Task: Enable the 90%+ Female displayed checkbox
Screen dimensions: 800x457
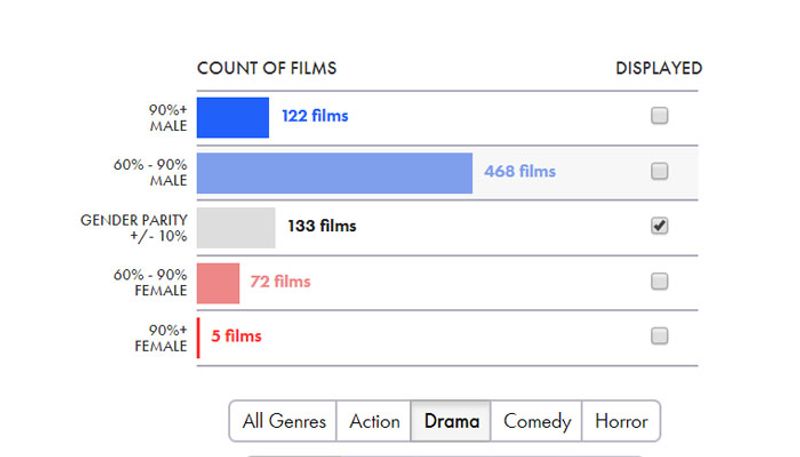Action: (659, 336)
